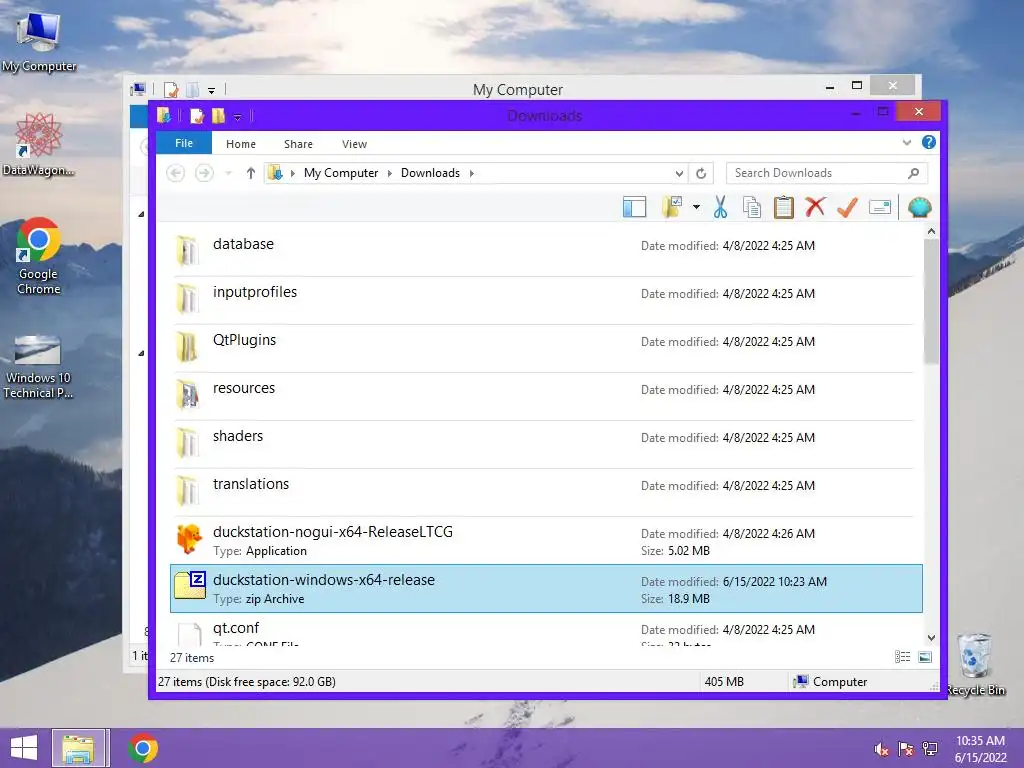Click the zip archive file icon

click(190, 585)
